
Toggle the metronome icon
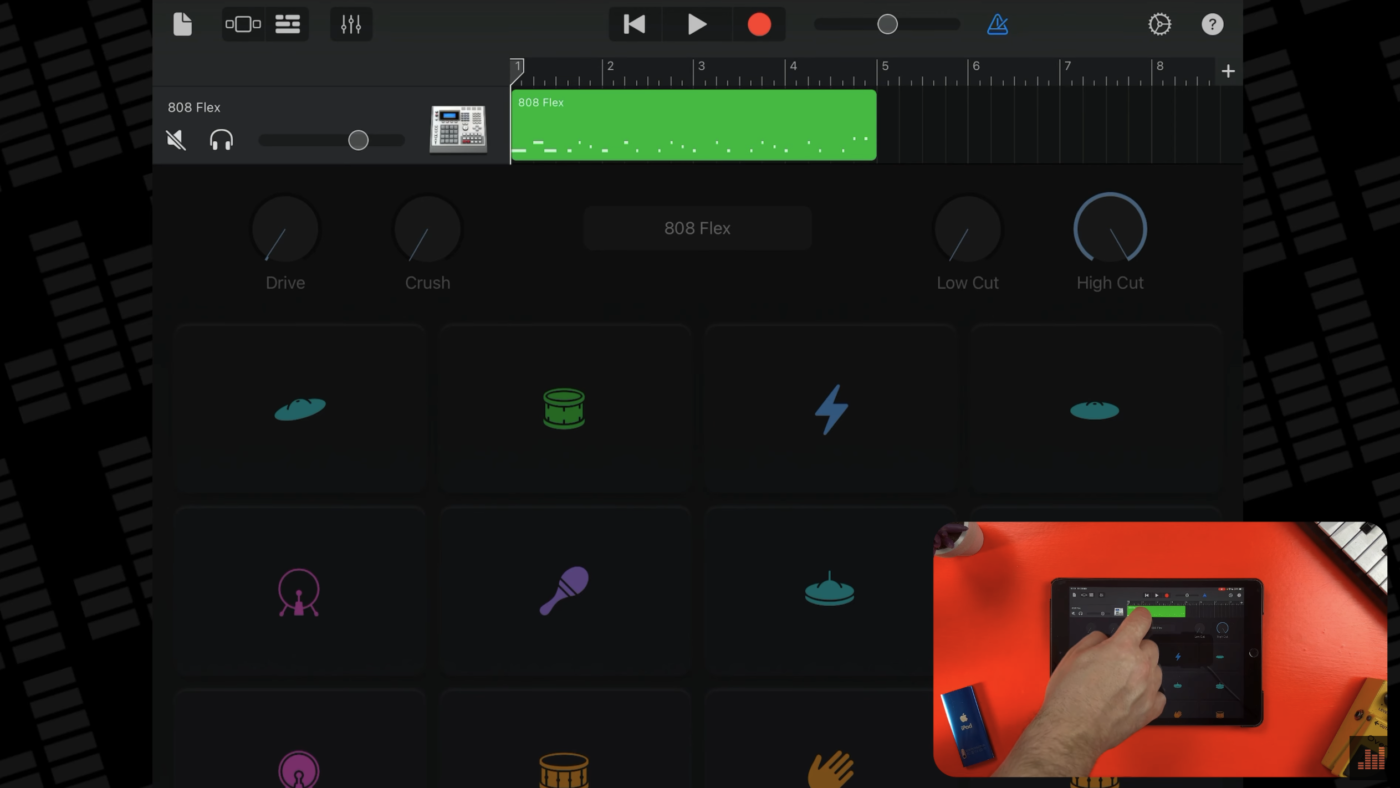(x=997, y=24)
